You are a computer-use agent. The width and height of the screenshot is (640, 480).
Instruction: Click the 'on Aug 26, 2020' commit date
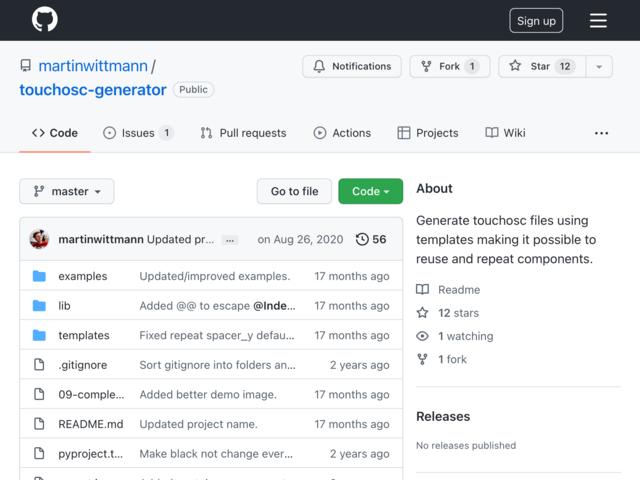click(x=300, y=240)
